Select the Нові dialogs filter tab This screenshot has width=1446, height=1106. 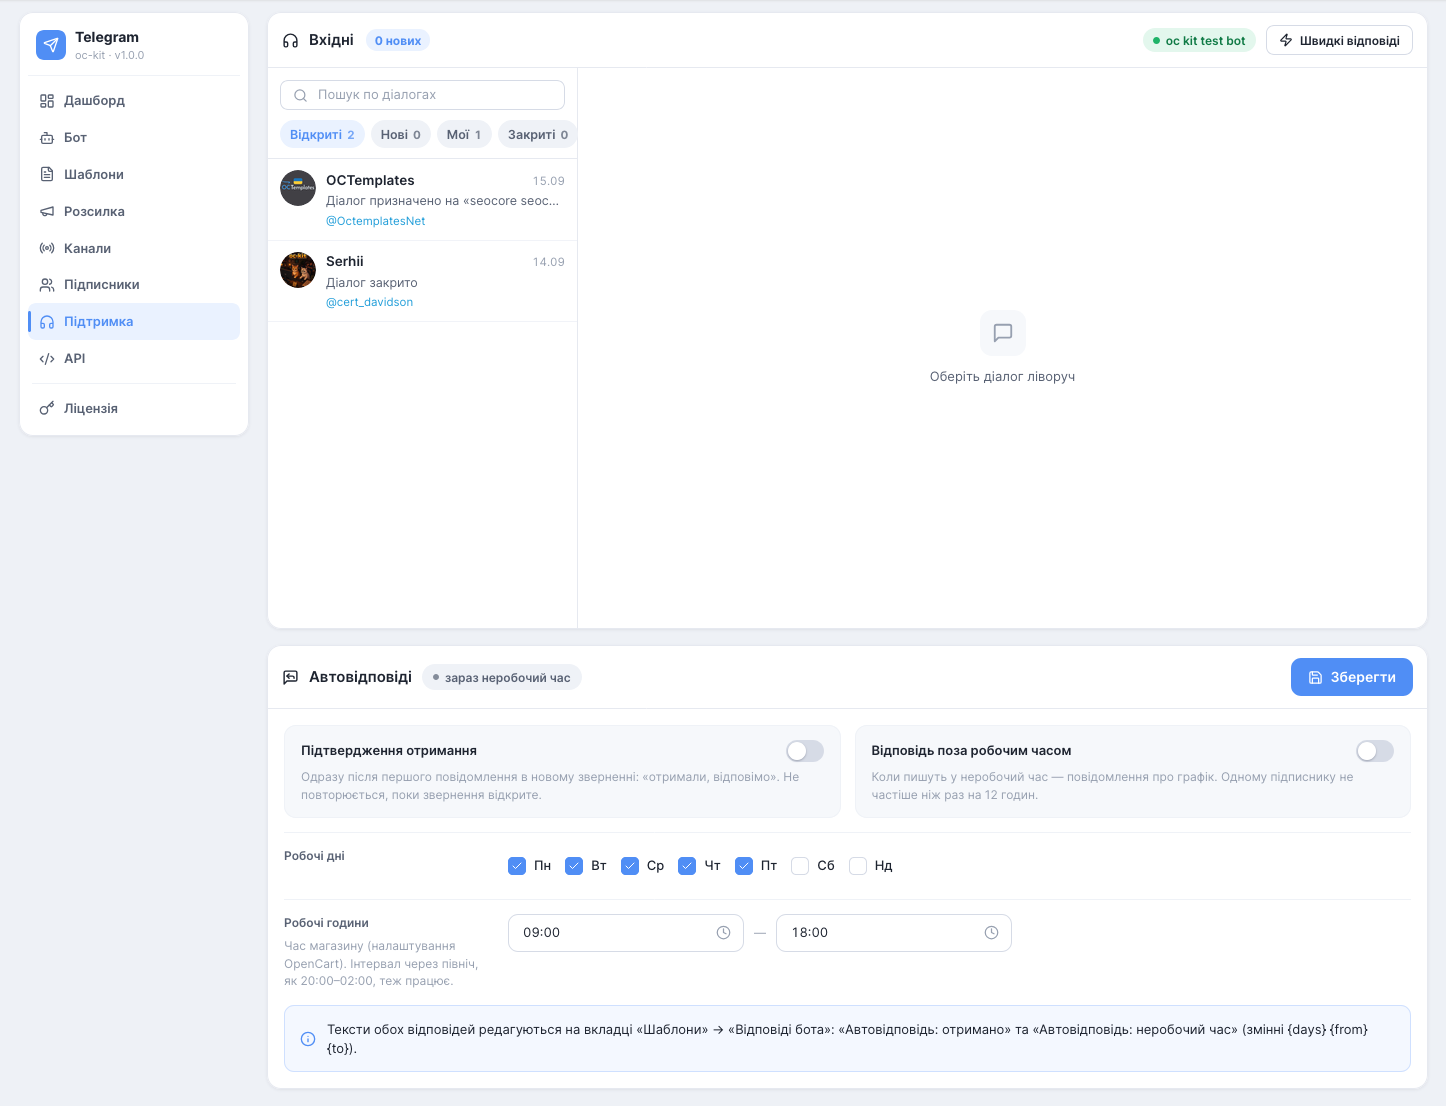401,135
